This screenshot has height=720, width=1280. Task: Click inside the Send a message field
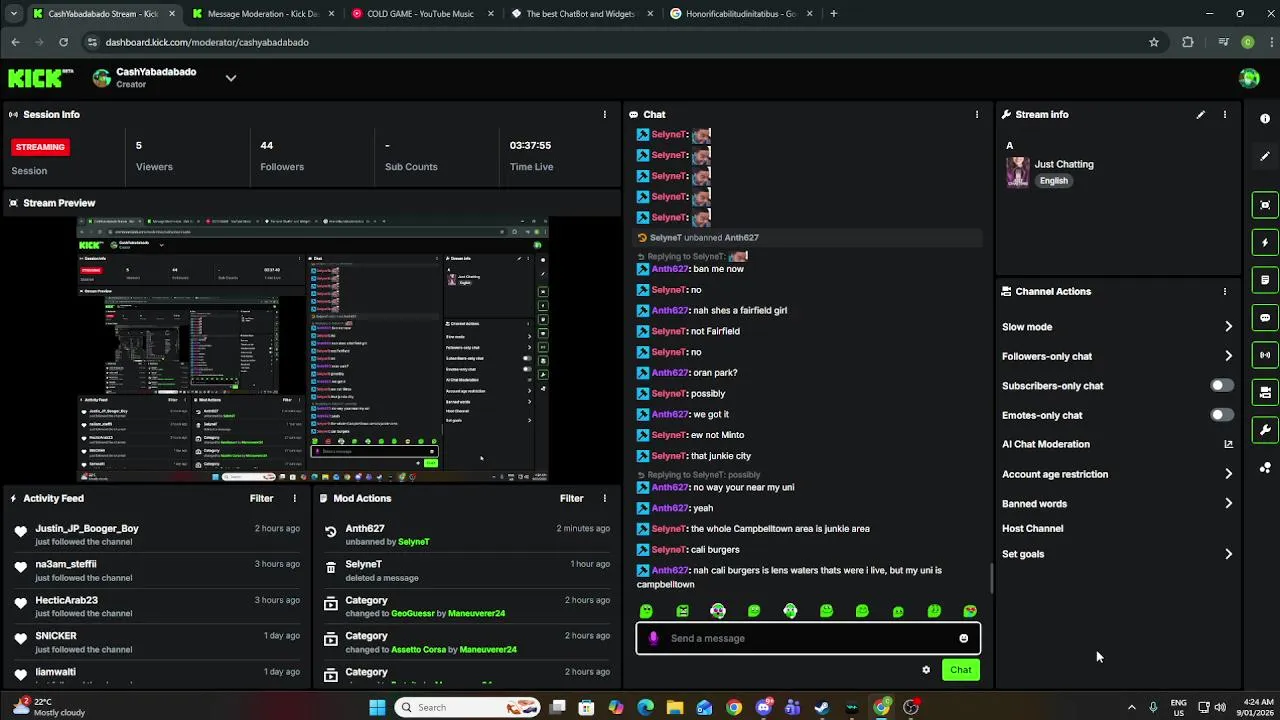point(808,638)
